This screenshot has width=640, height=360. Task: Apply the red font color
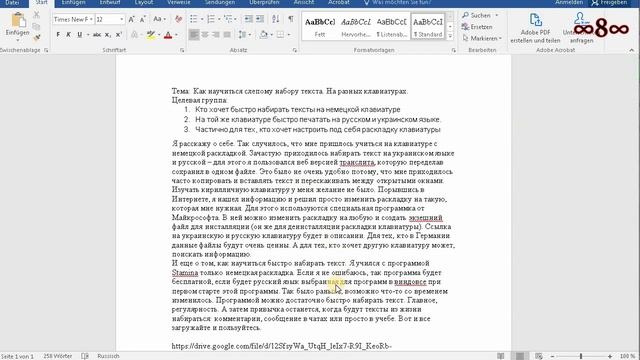coord(168,35)
